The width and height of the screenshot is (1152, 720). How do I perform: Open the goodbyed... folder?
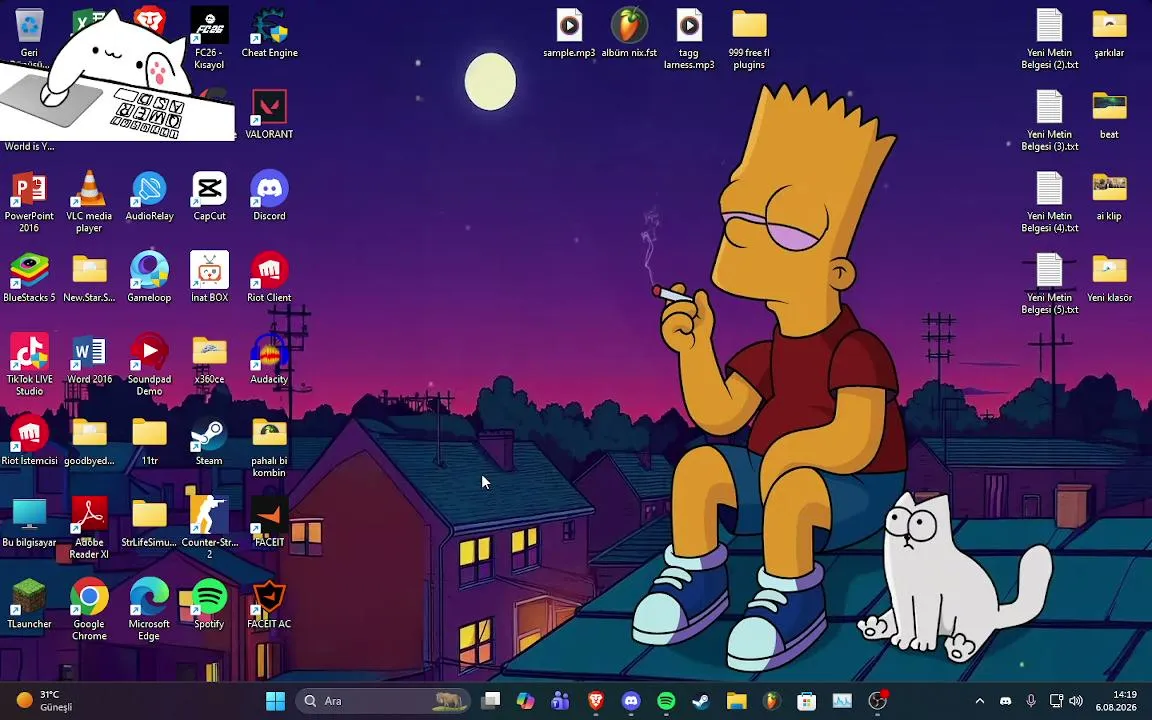click(89, 441)
